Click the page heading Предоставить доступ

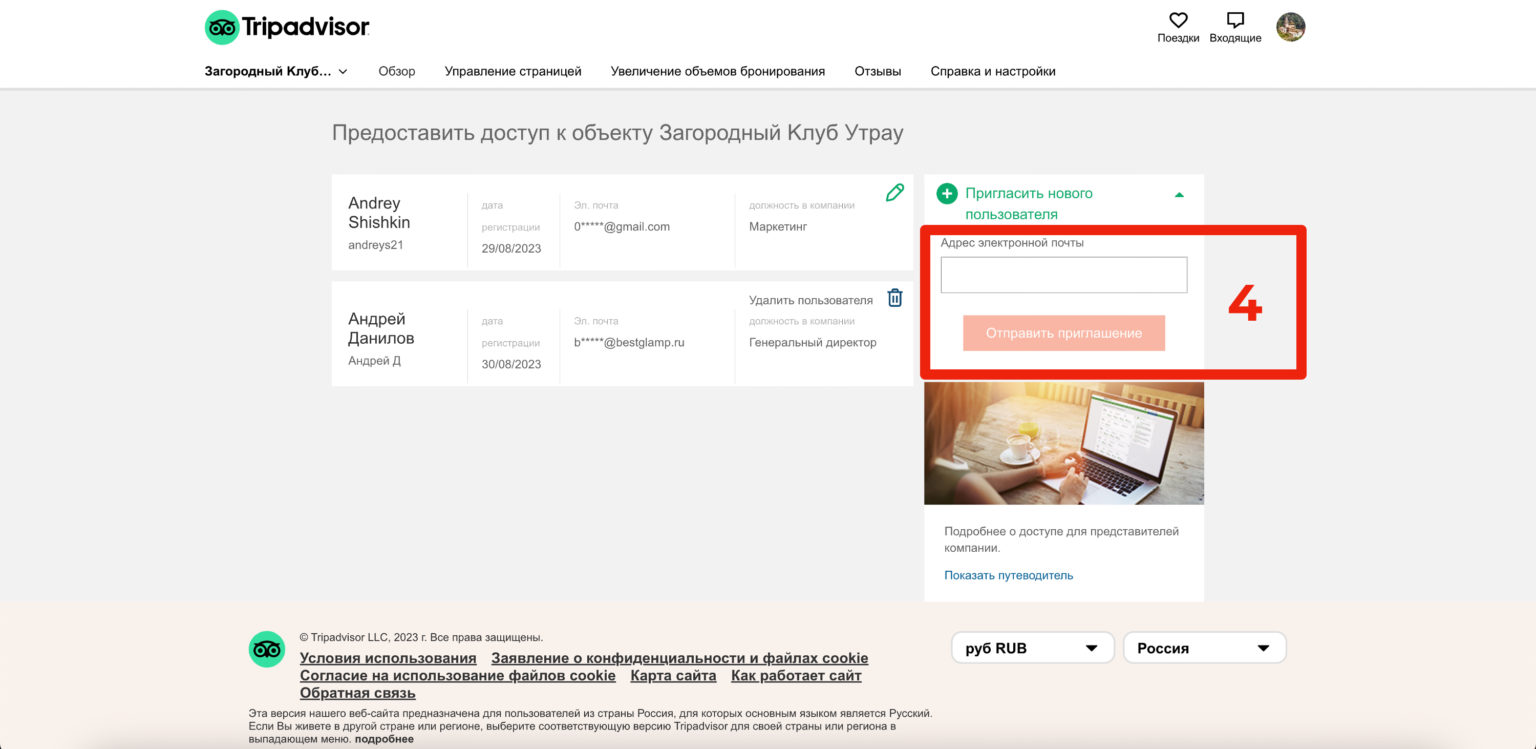(618, 133)
